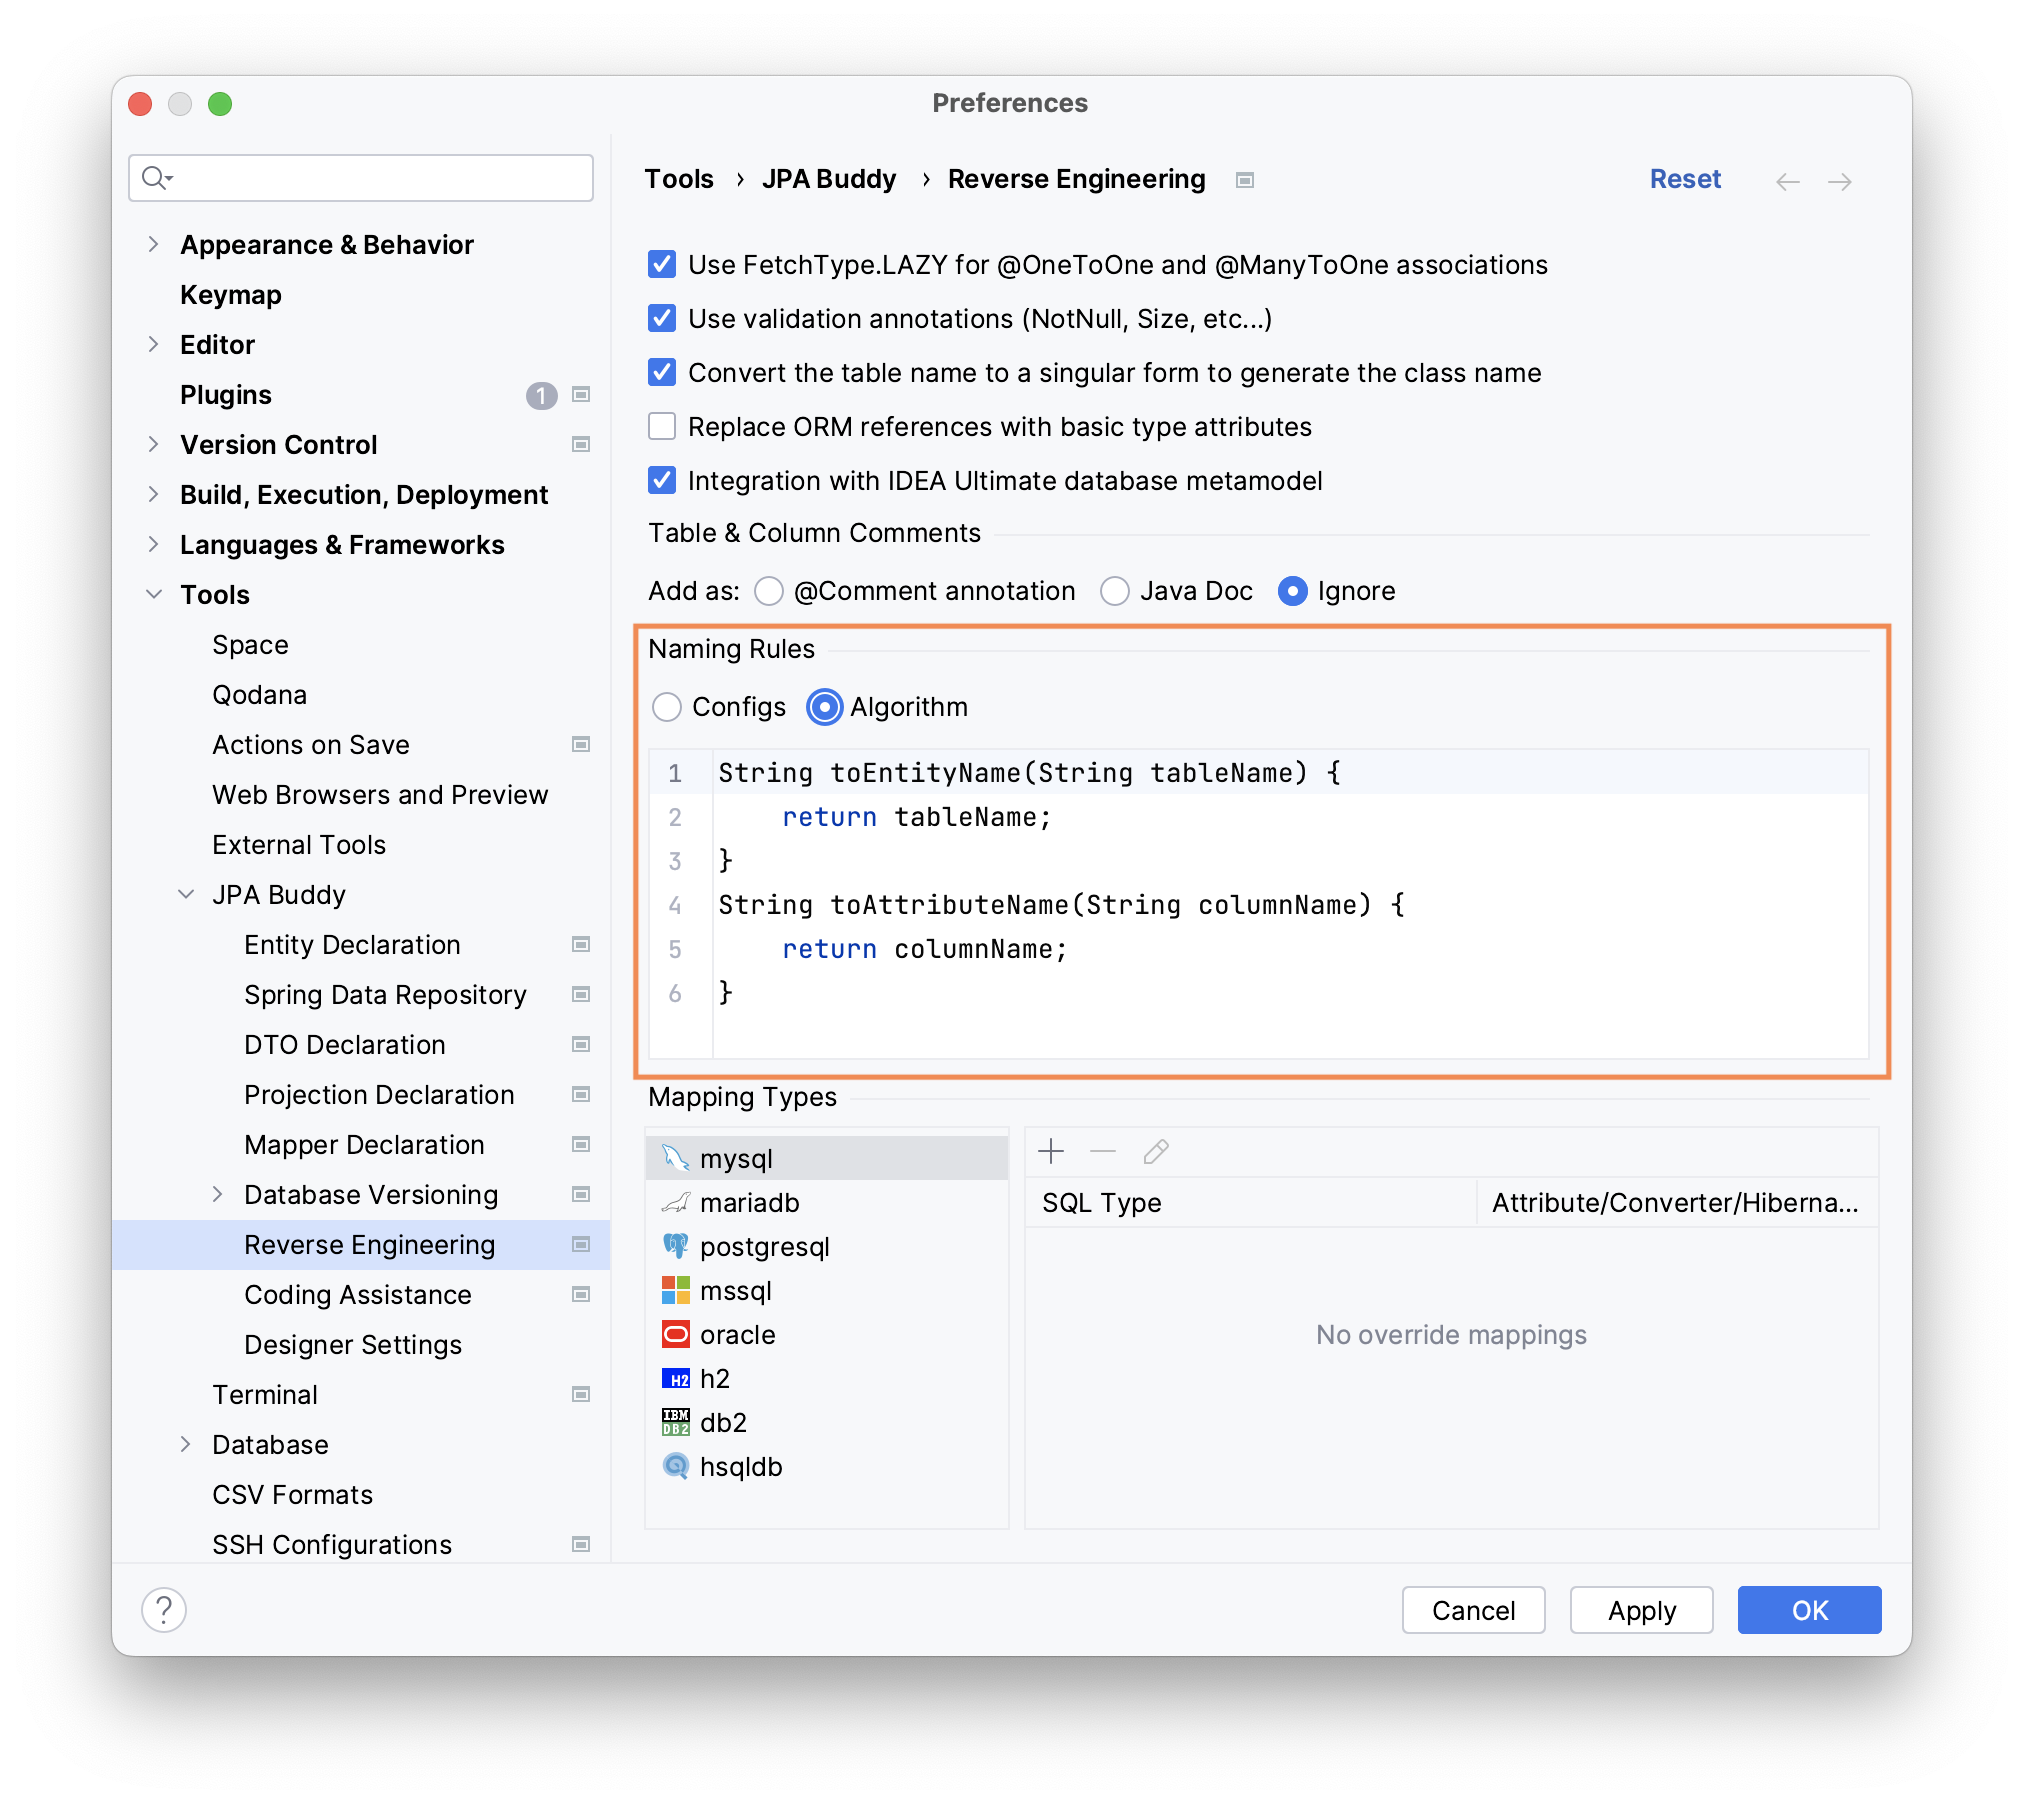The height and width of the screenshot is (1804, 2024).
Task: Apply the current preference changes
Action: (x=1640, y=1610)
